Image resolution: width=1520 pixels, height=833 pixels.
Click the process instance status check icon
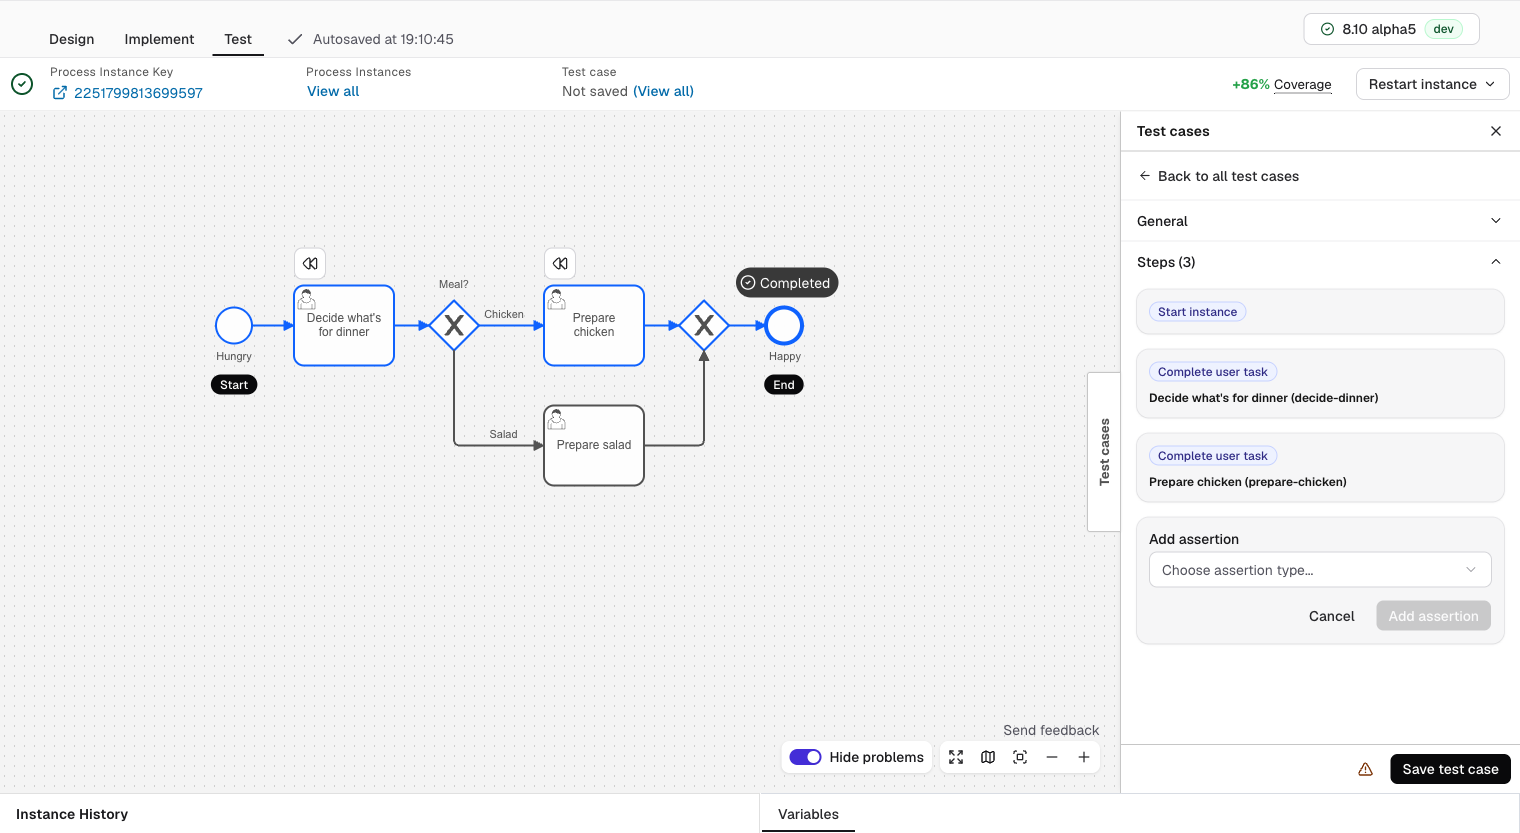coord(22,84)
